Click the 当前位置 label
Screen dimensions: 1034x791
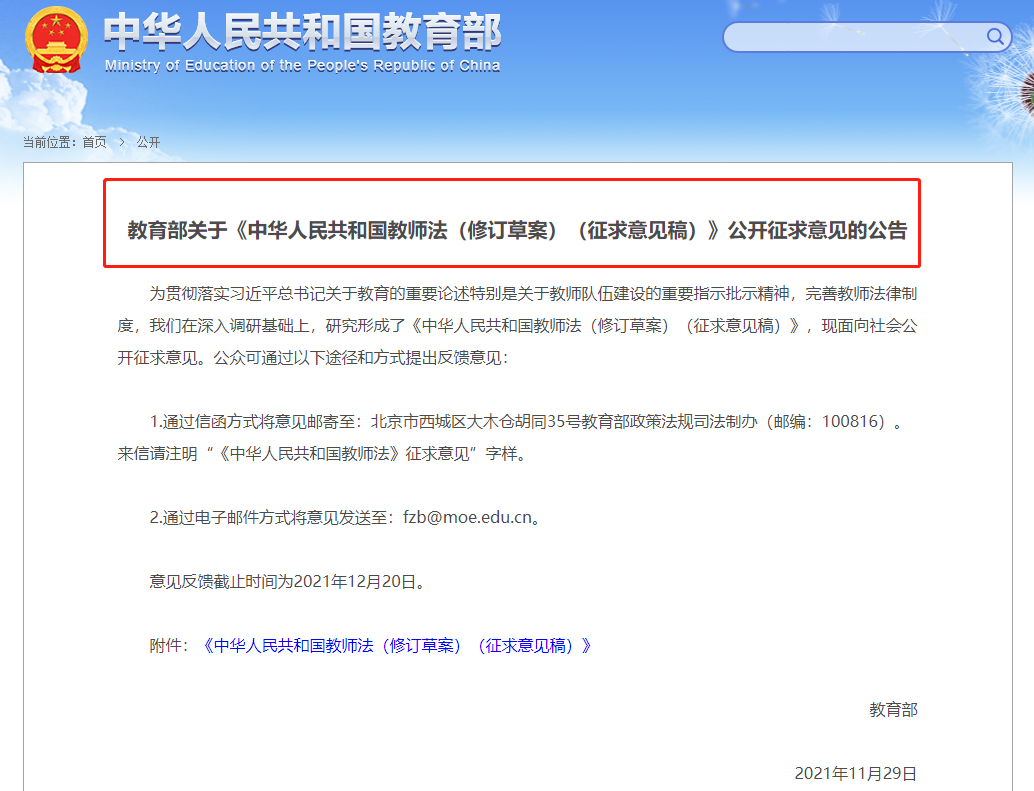coord(48,142)
